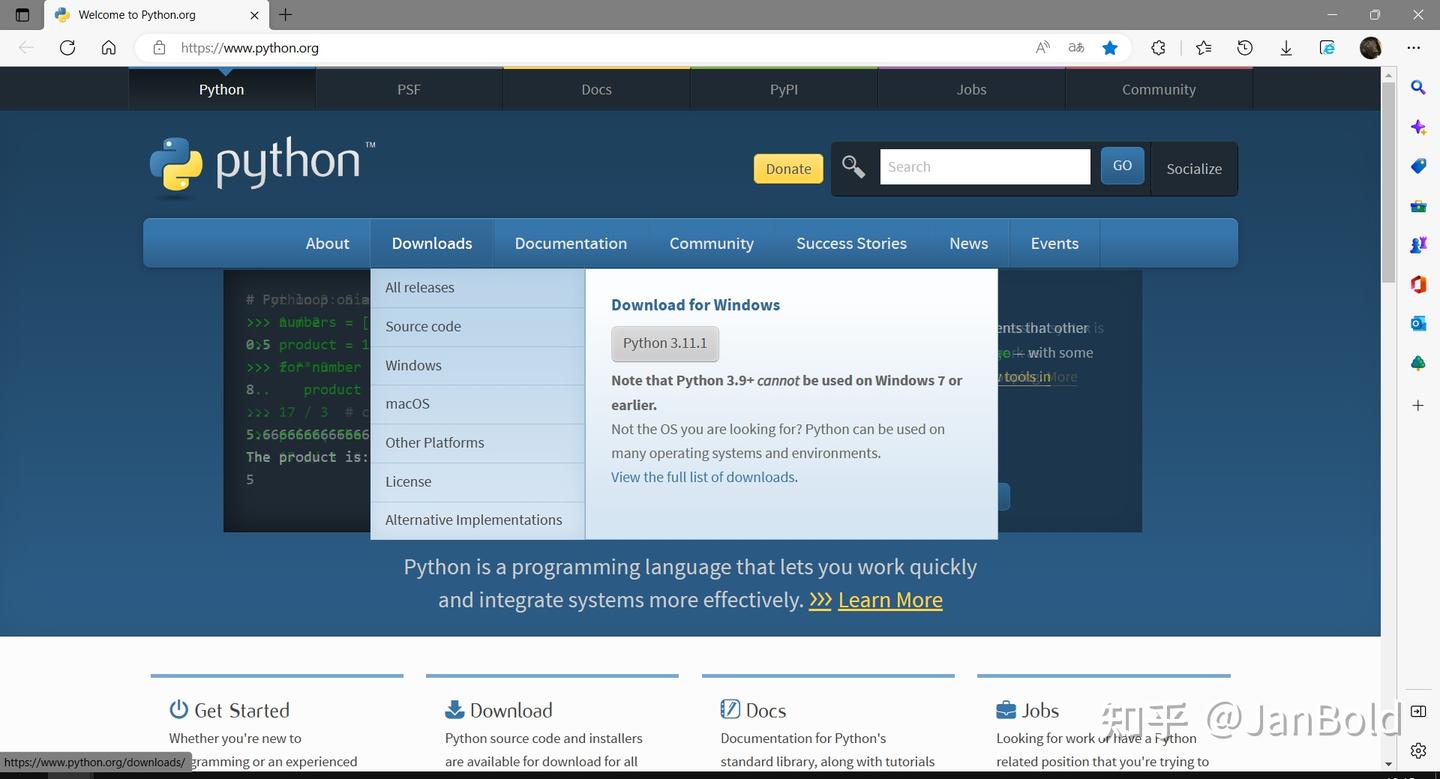1440x779 pixels.
Task: Show the Favorites list from the toolbar
Action: (x=1203, y=47)
